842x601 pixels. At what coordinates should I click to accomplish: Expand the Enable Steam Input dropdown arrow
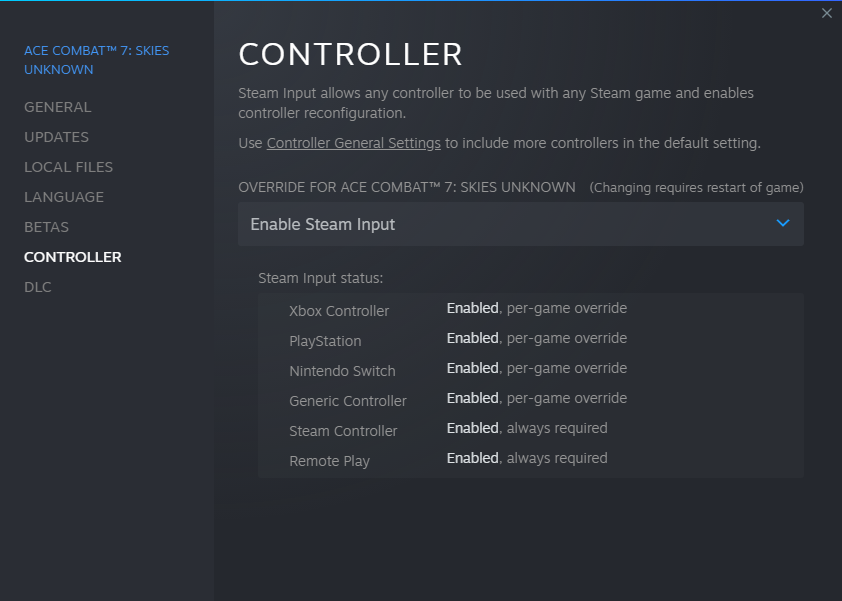[783, 223]
